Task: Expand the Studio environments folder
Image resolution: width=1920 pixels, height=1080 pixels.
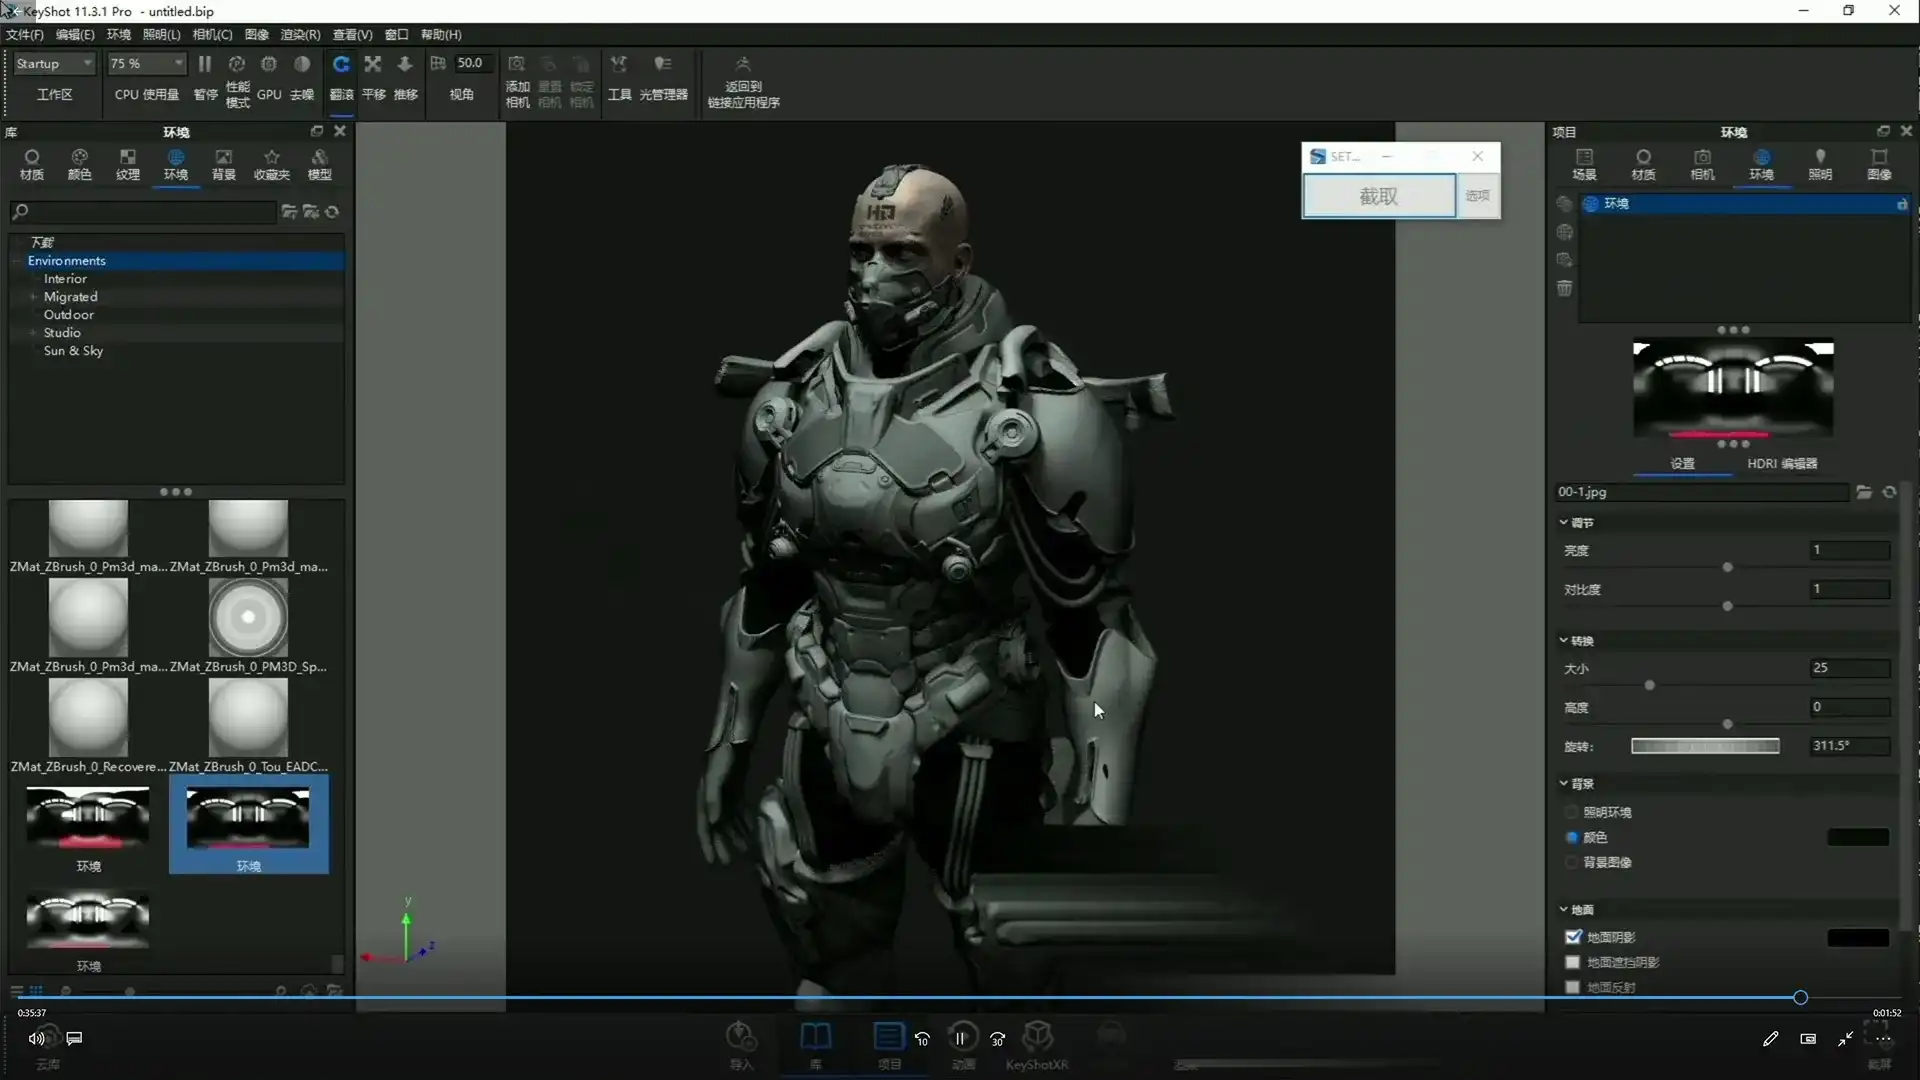Action: pyautogui.click(x=33, y=333)
